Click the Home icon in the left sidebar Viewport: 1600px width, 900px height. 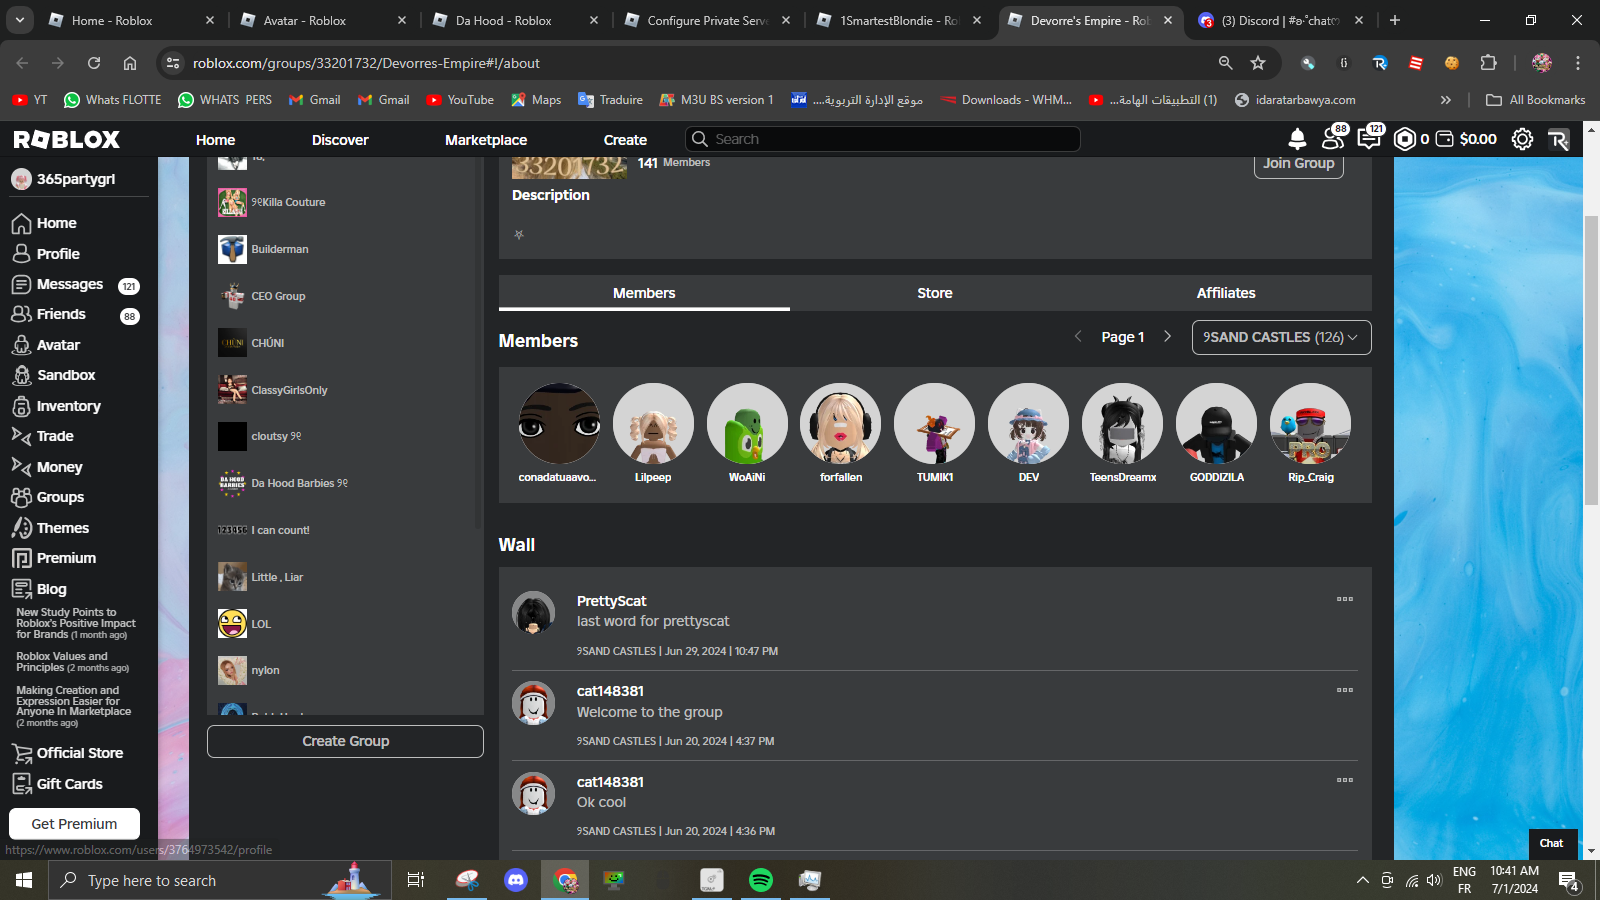21,223
